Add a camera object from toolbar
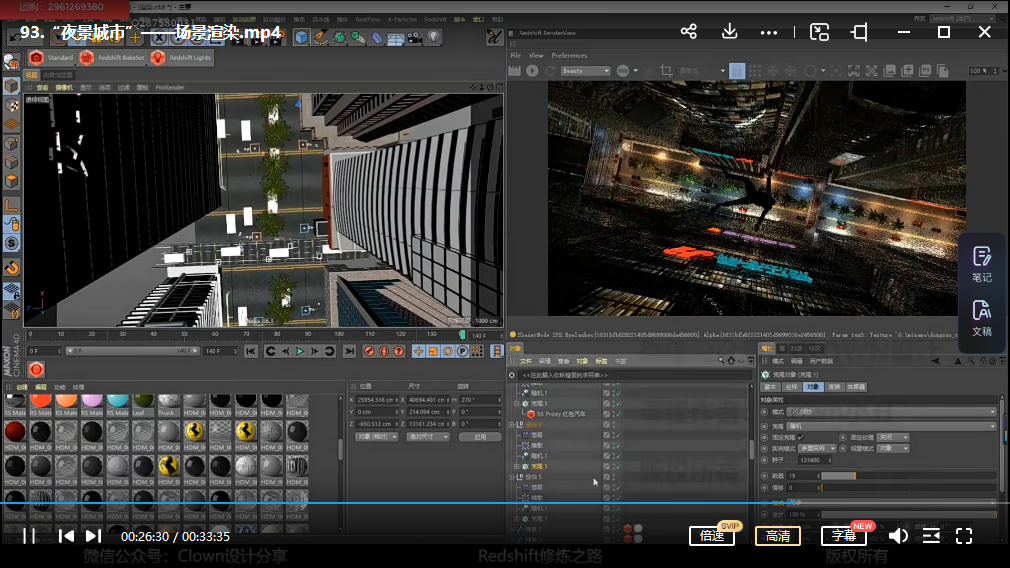Screen dimensions: 1010x568 414,37
